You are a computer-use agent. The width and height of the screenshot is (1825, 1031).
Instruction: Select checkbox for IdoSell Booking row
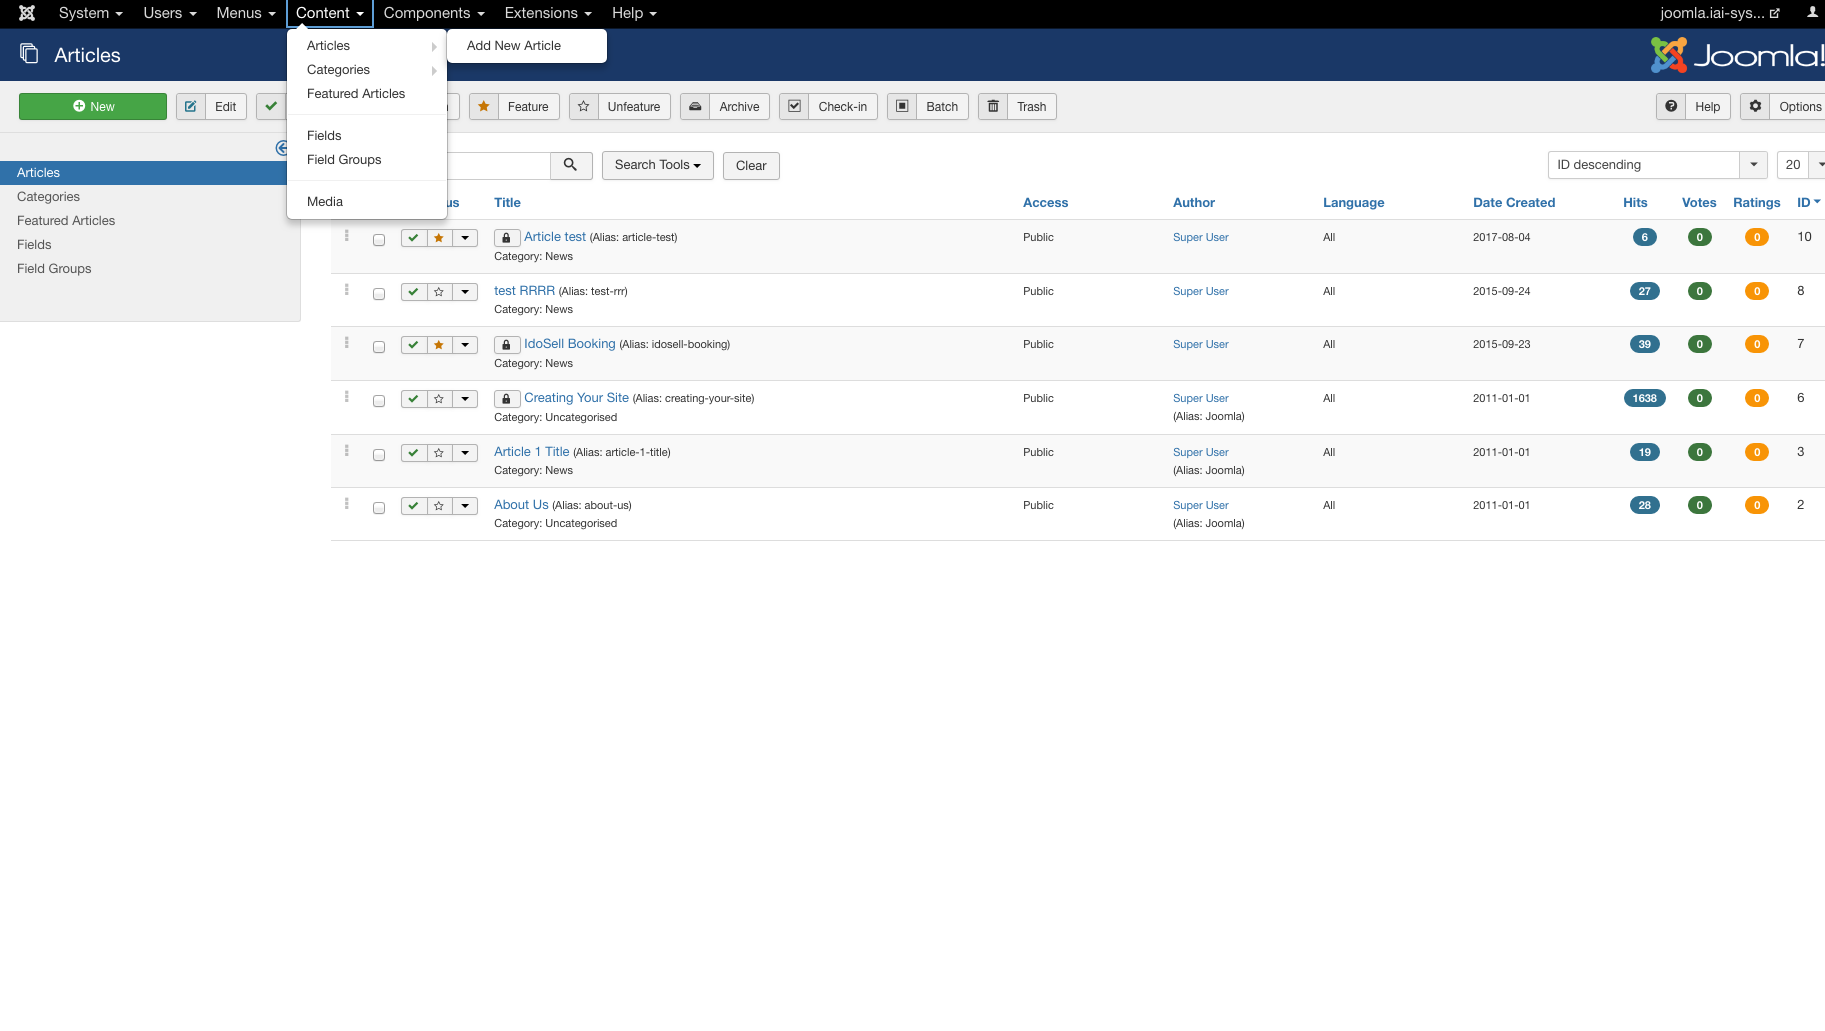tap(379, 347)
